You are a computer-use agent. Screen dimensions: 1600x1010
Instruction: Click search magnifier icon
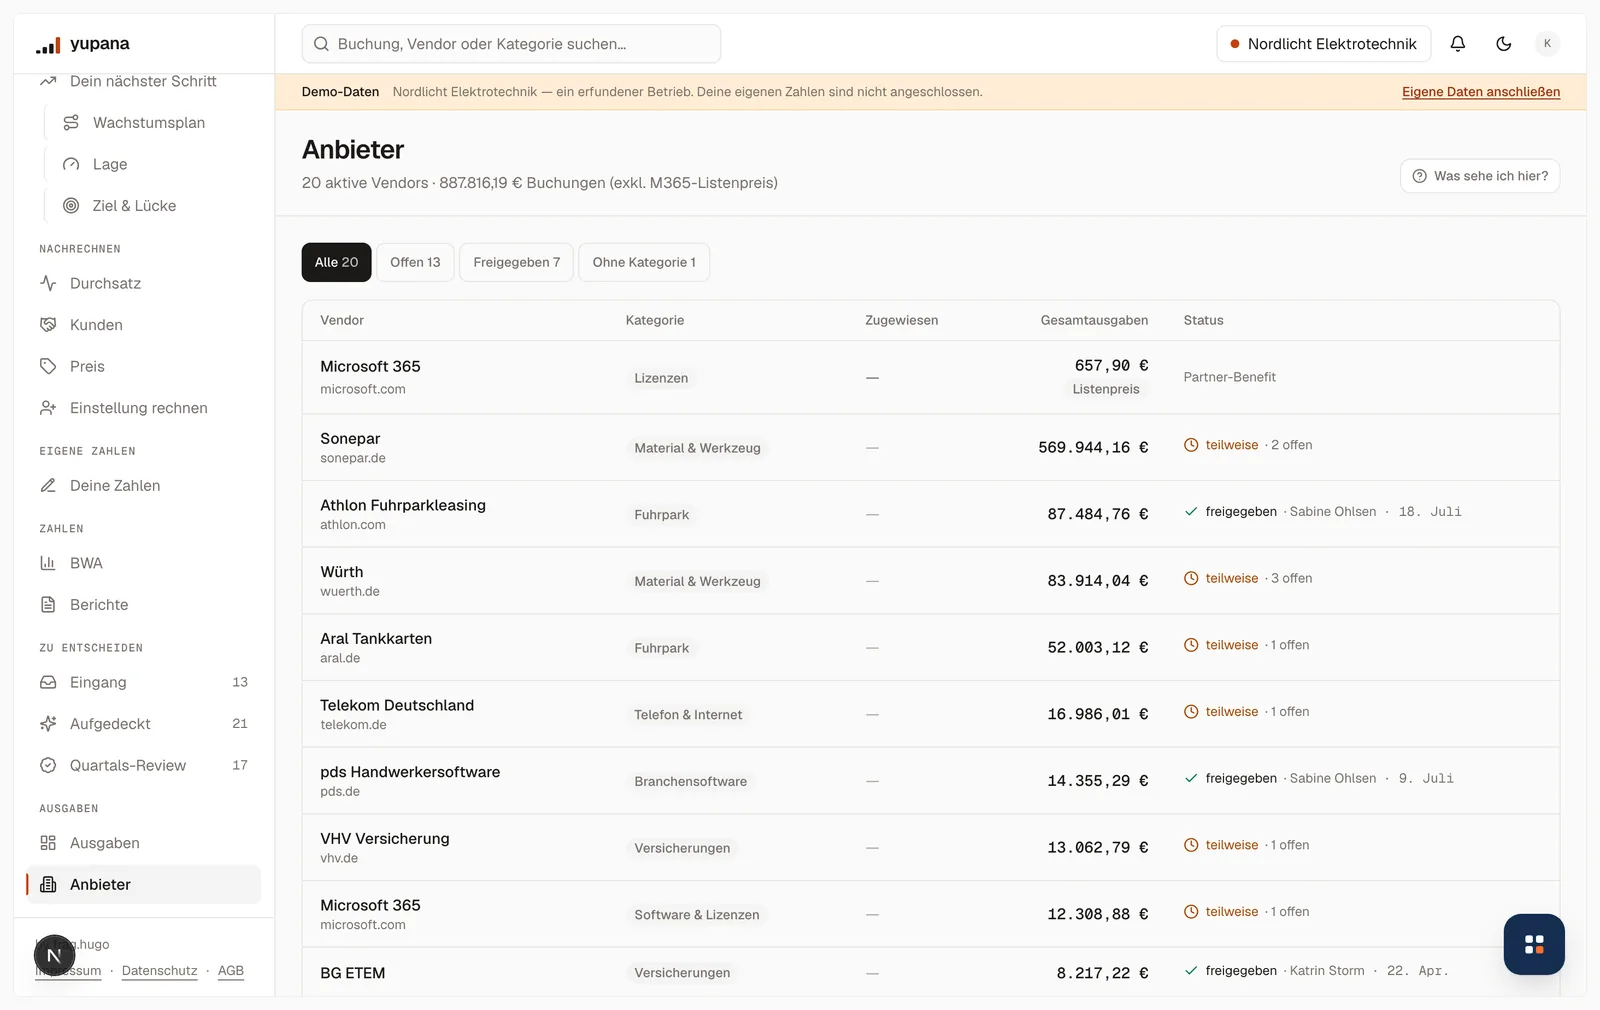pyautogui.click(x=322, y=44)
